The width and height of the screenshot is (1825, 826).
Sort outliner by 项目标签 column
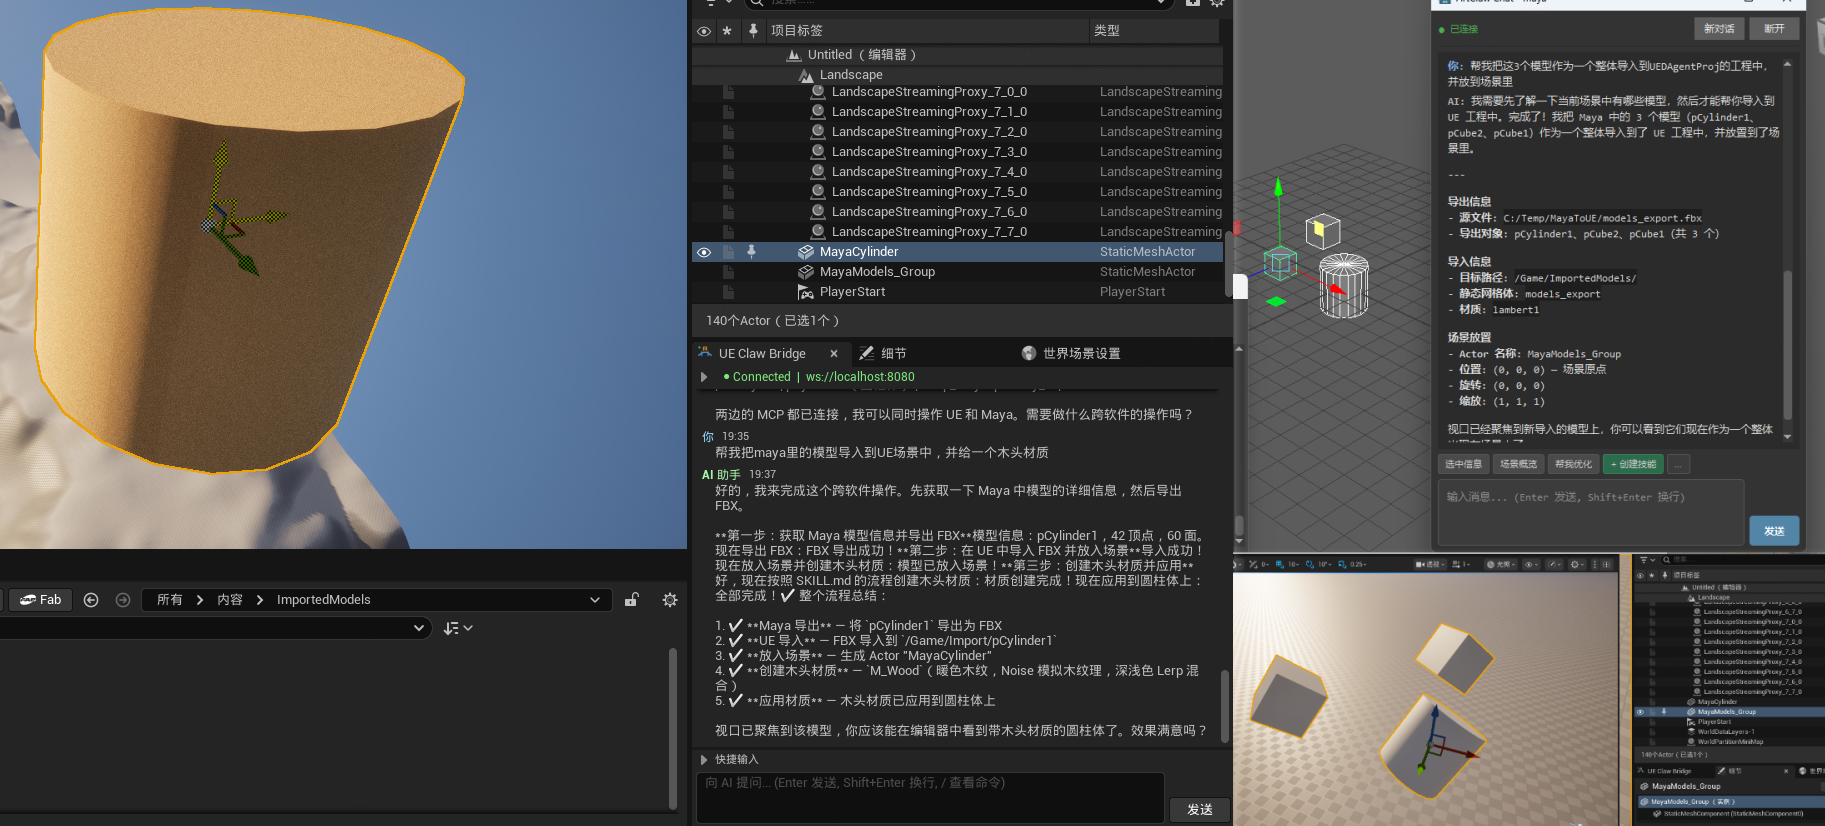[x=797, y=31]
